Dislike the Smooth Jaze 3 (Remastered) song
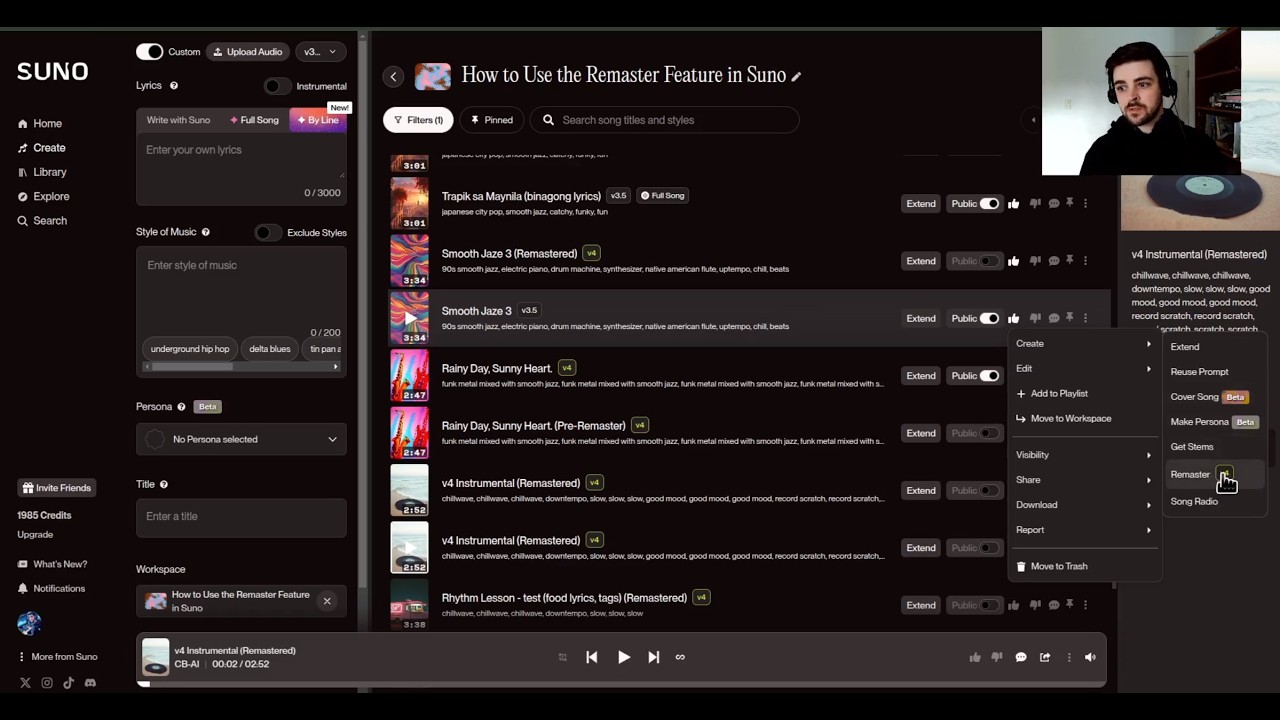This screenshot has height=720, width=1280. [1035, 261]
